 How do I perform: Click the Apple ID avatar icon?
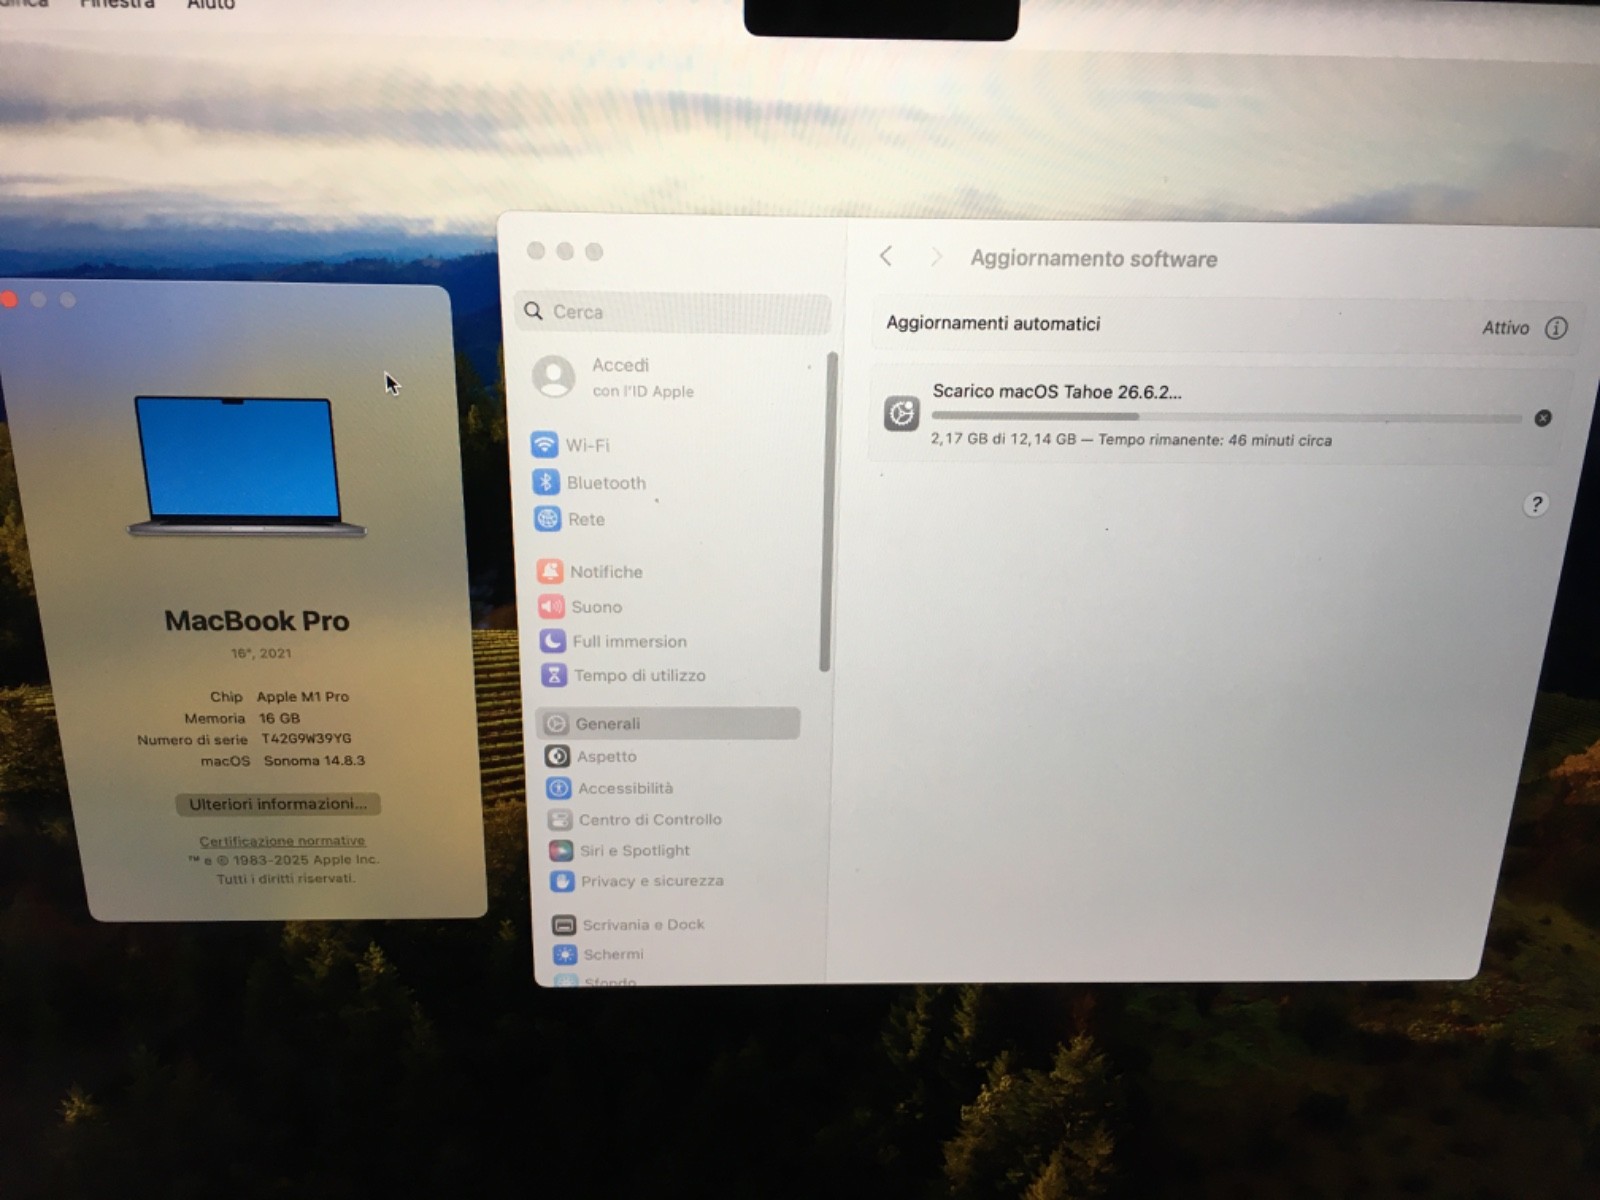click(554, 377)
